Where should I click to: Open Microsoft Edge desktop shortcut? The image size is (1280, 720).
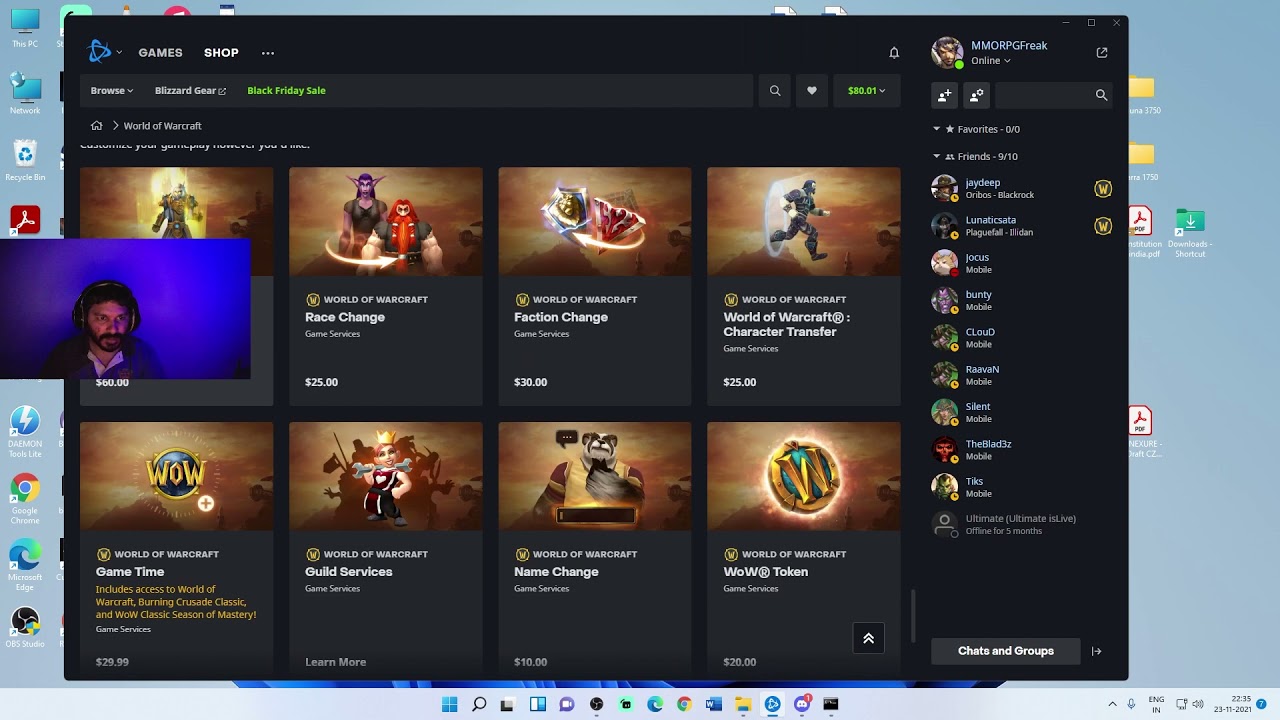(25, 565)
